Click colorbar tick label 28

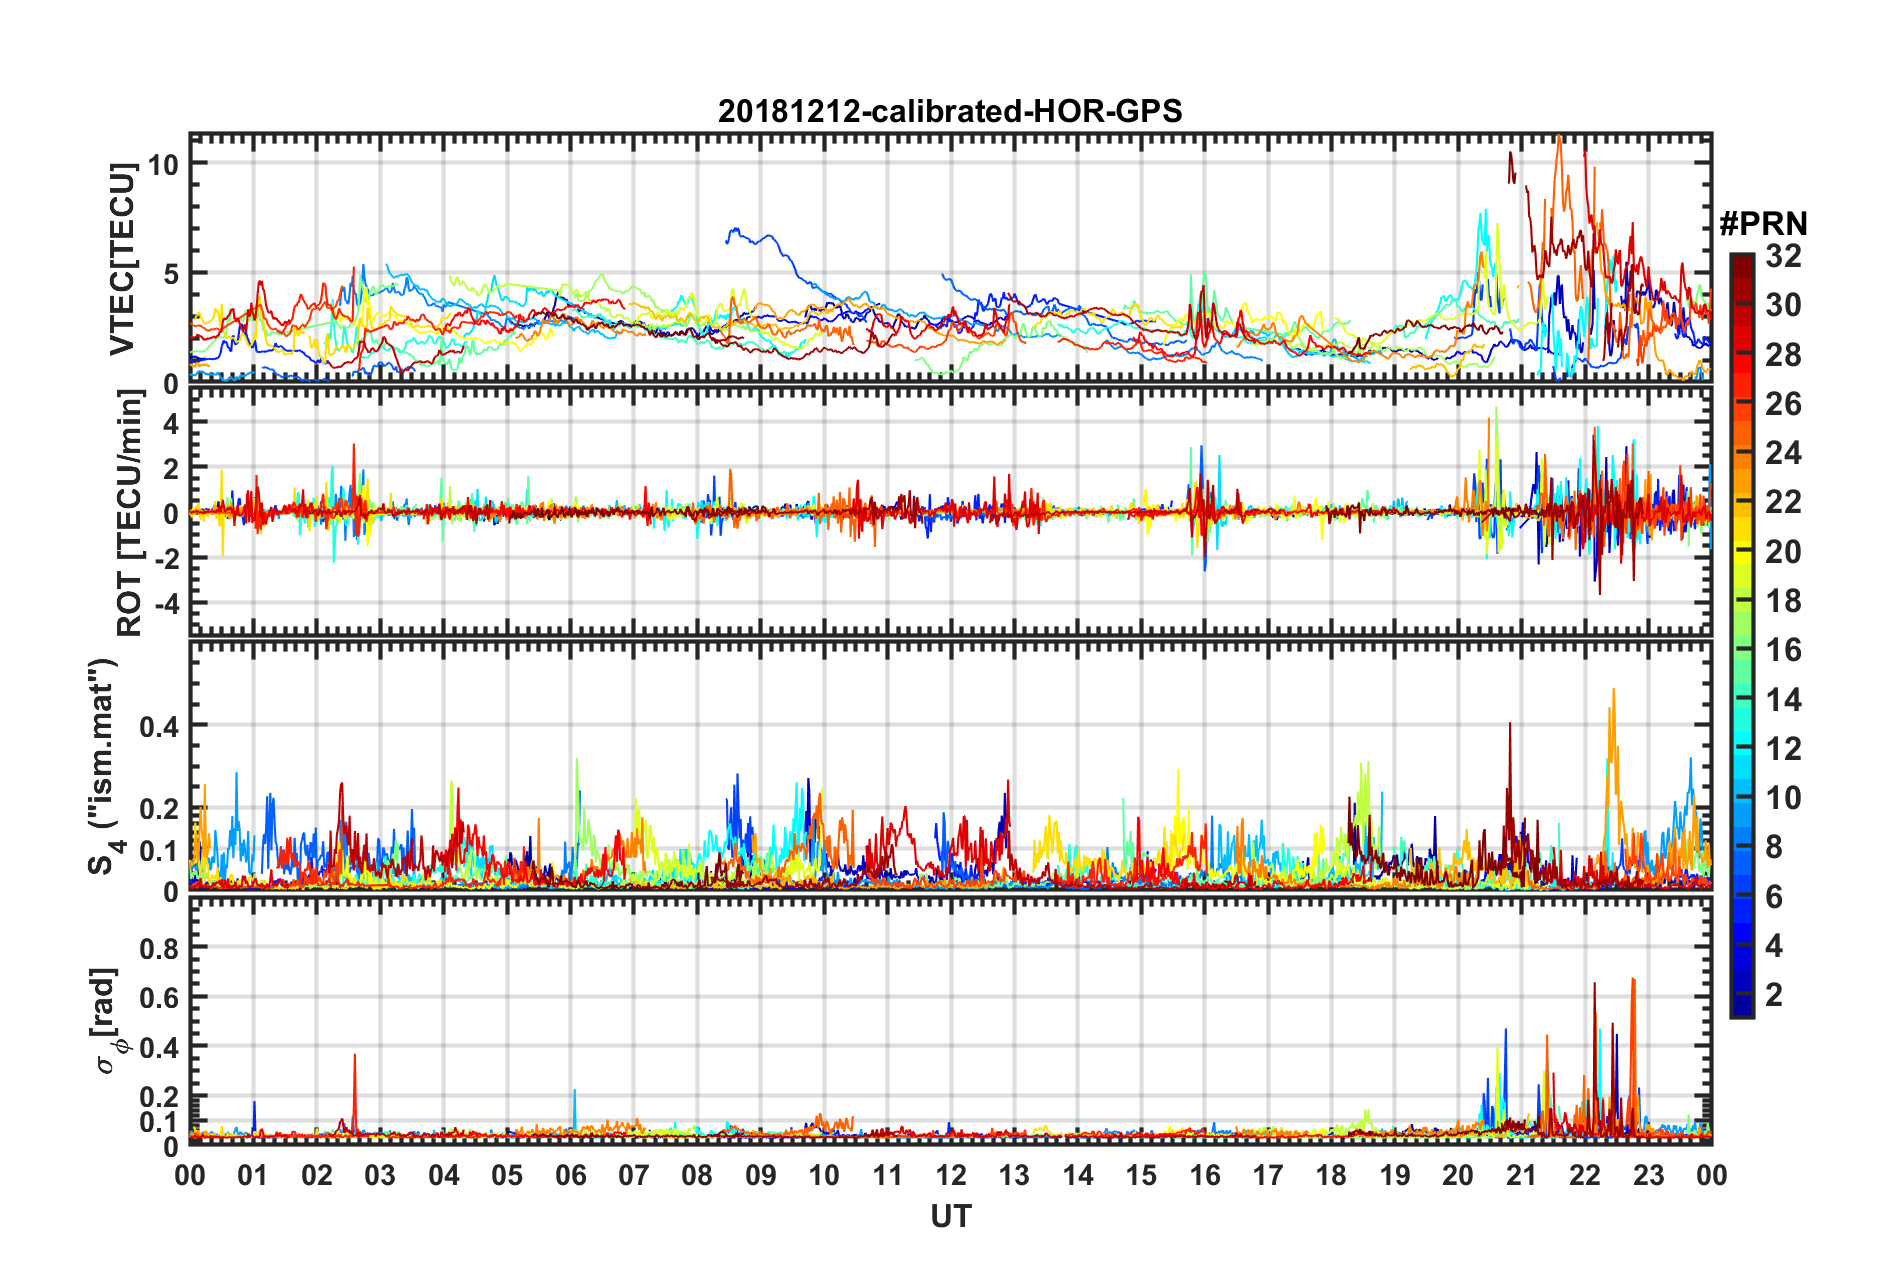click(1783, 355)
